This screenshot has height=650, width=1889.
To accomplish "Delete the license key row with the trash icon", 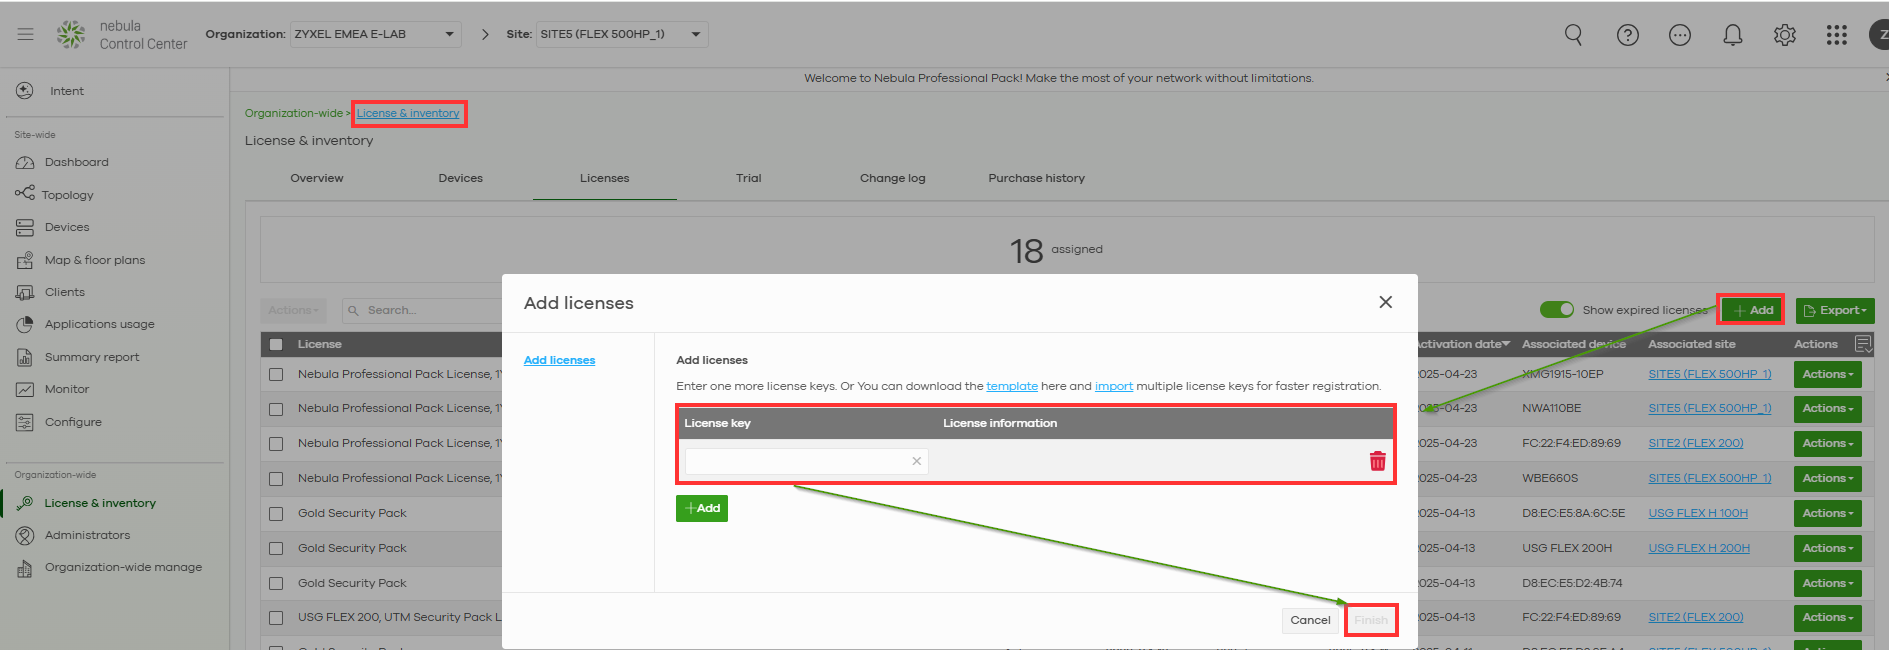I will click(1377, 461).
